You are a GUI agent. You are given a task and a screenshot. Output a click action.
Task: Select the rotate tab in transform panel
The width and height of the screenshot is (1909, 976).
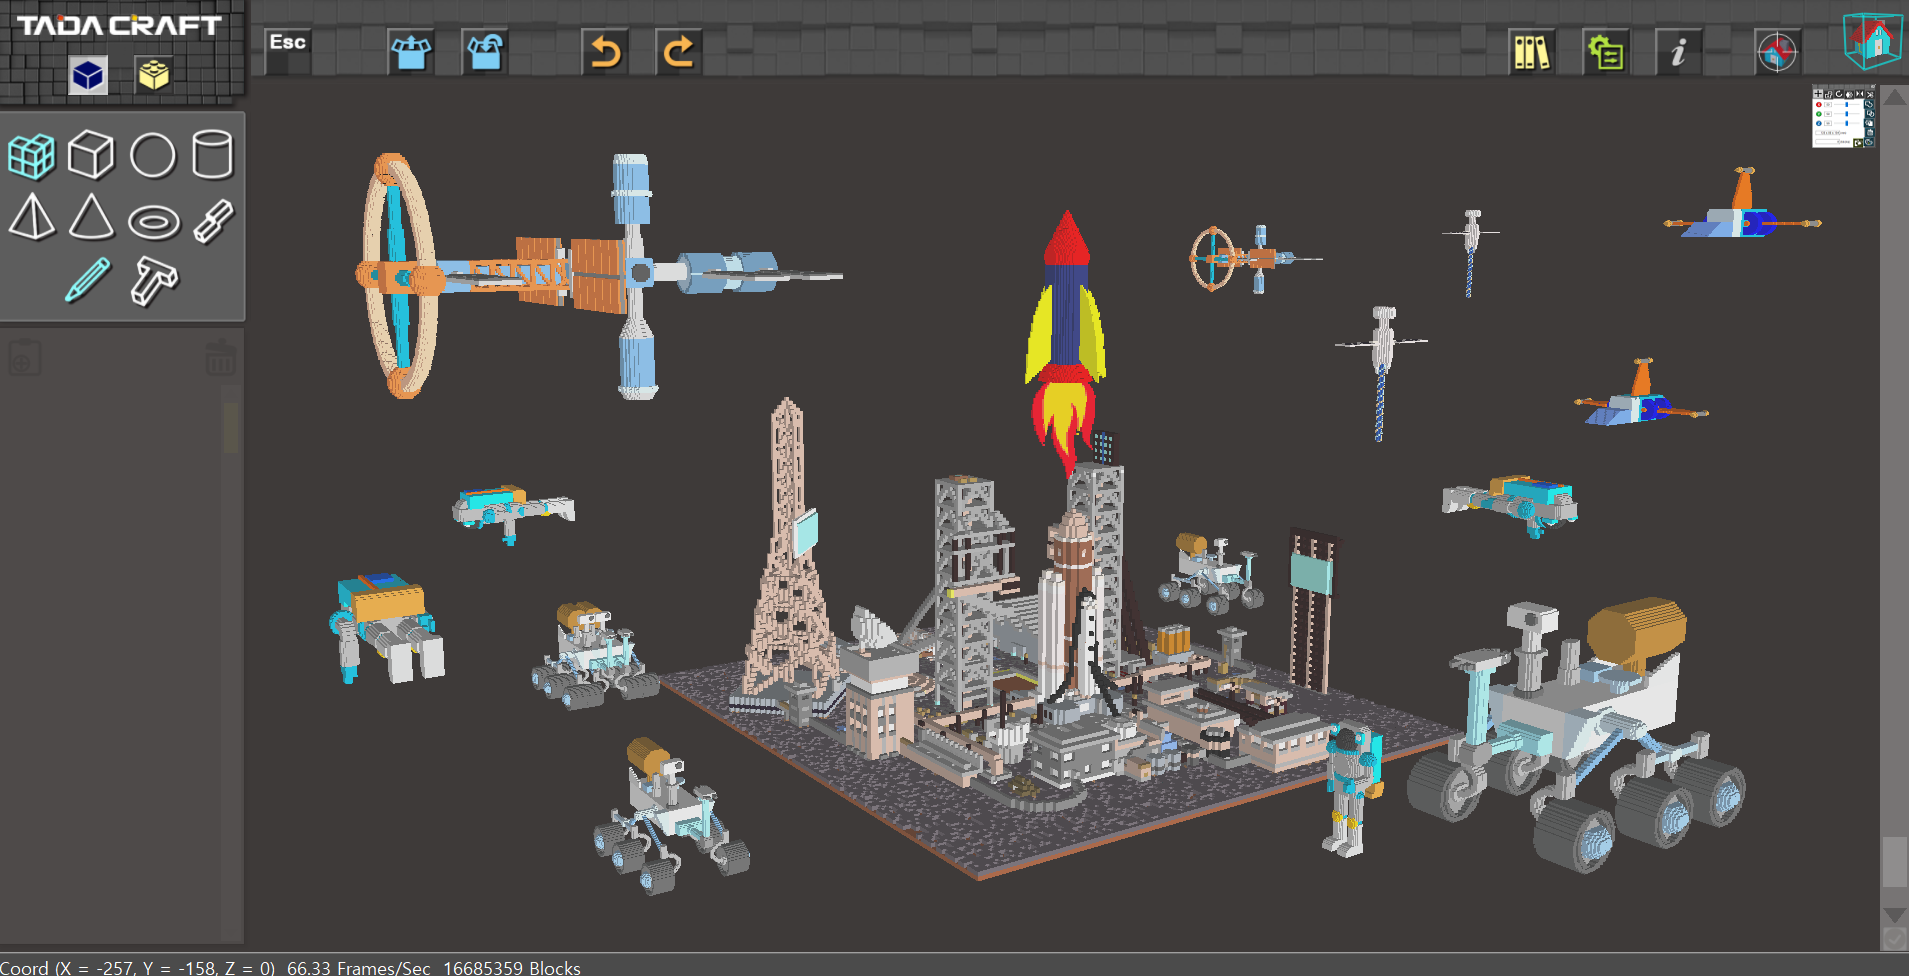[x=1839, y=94]
